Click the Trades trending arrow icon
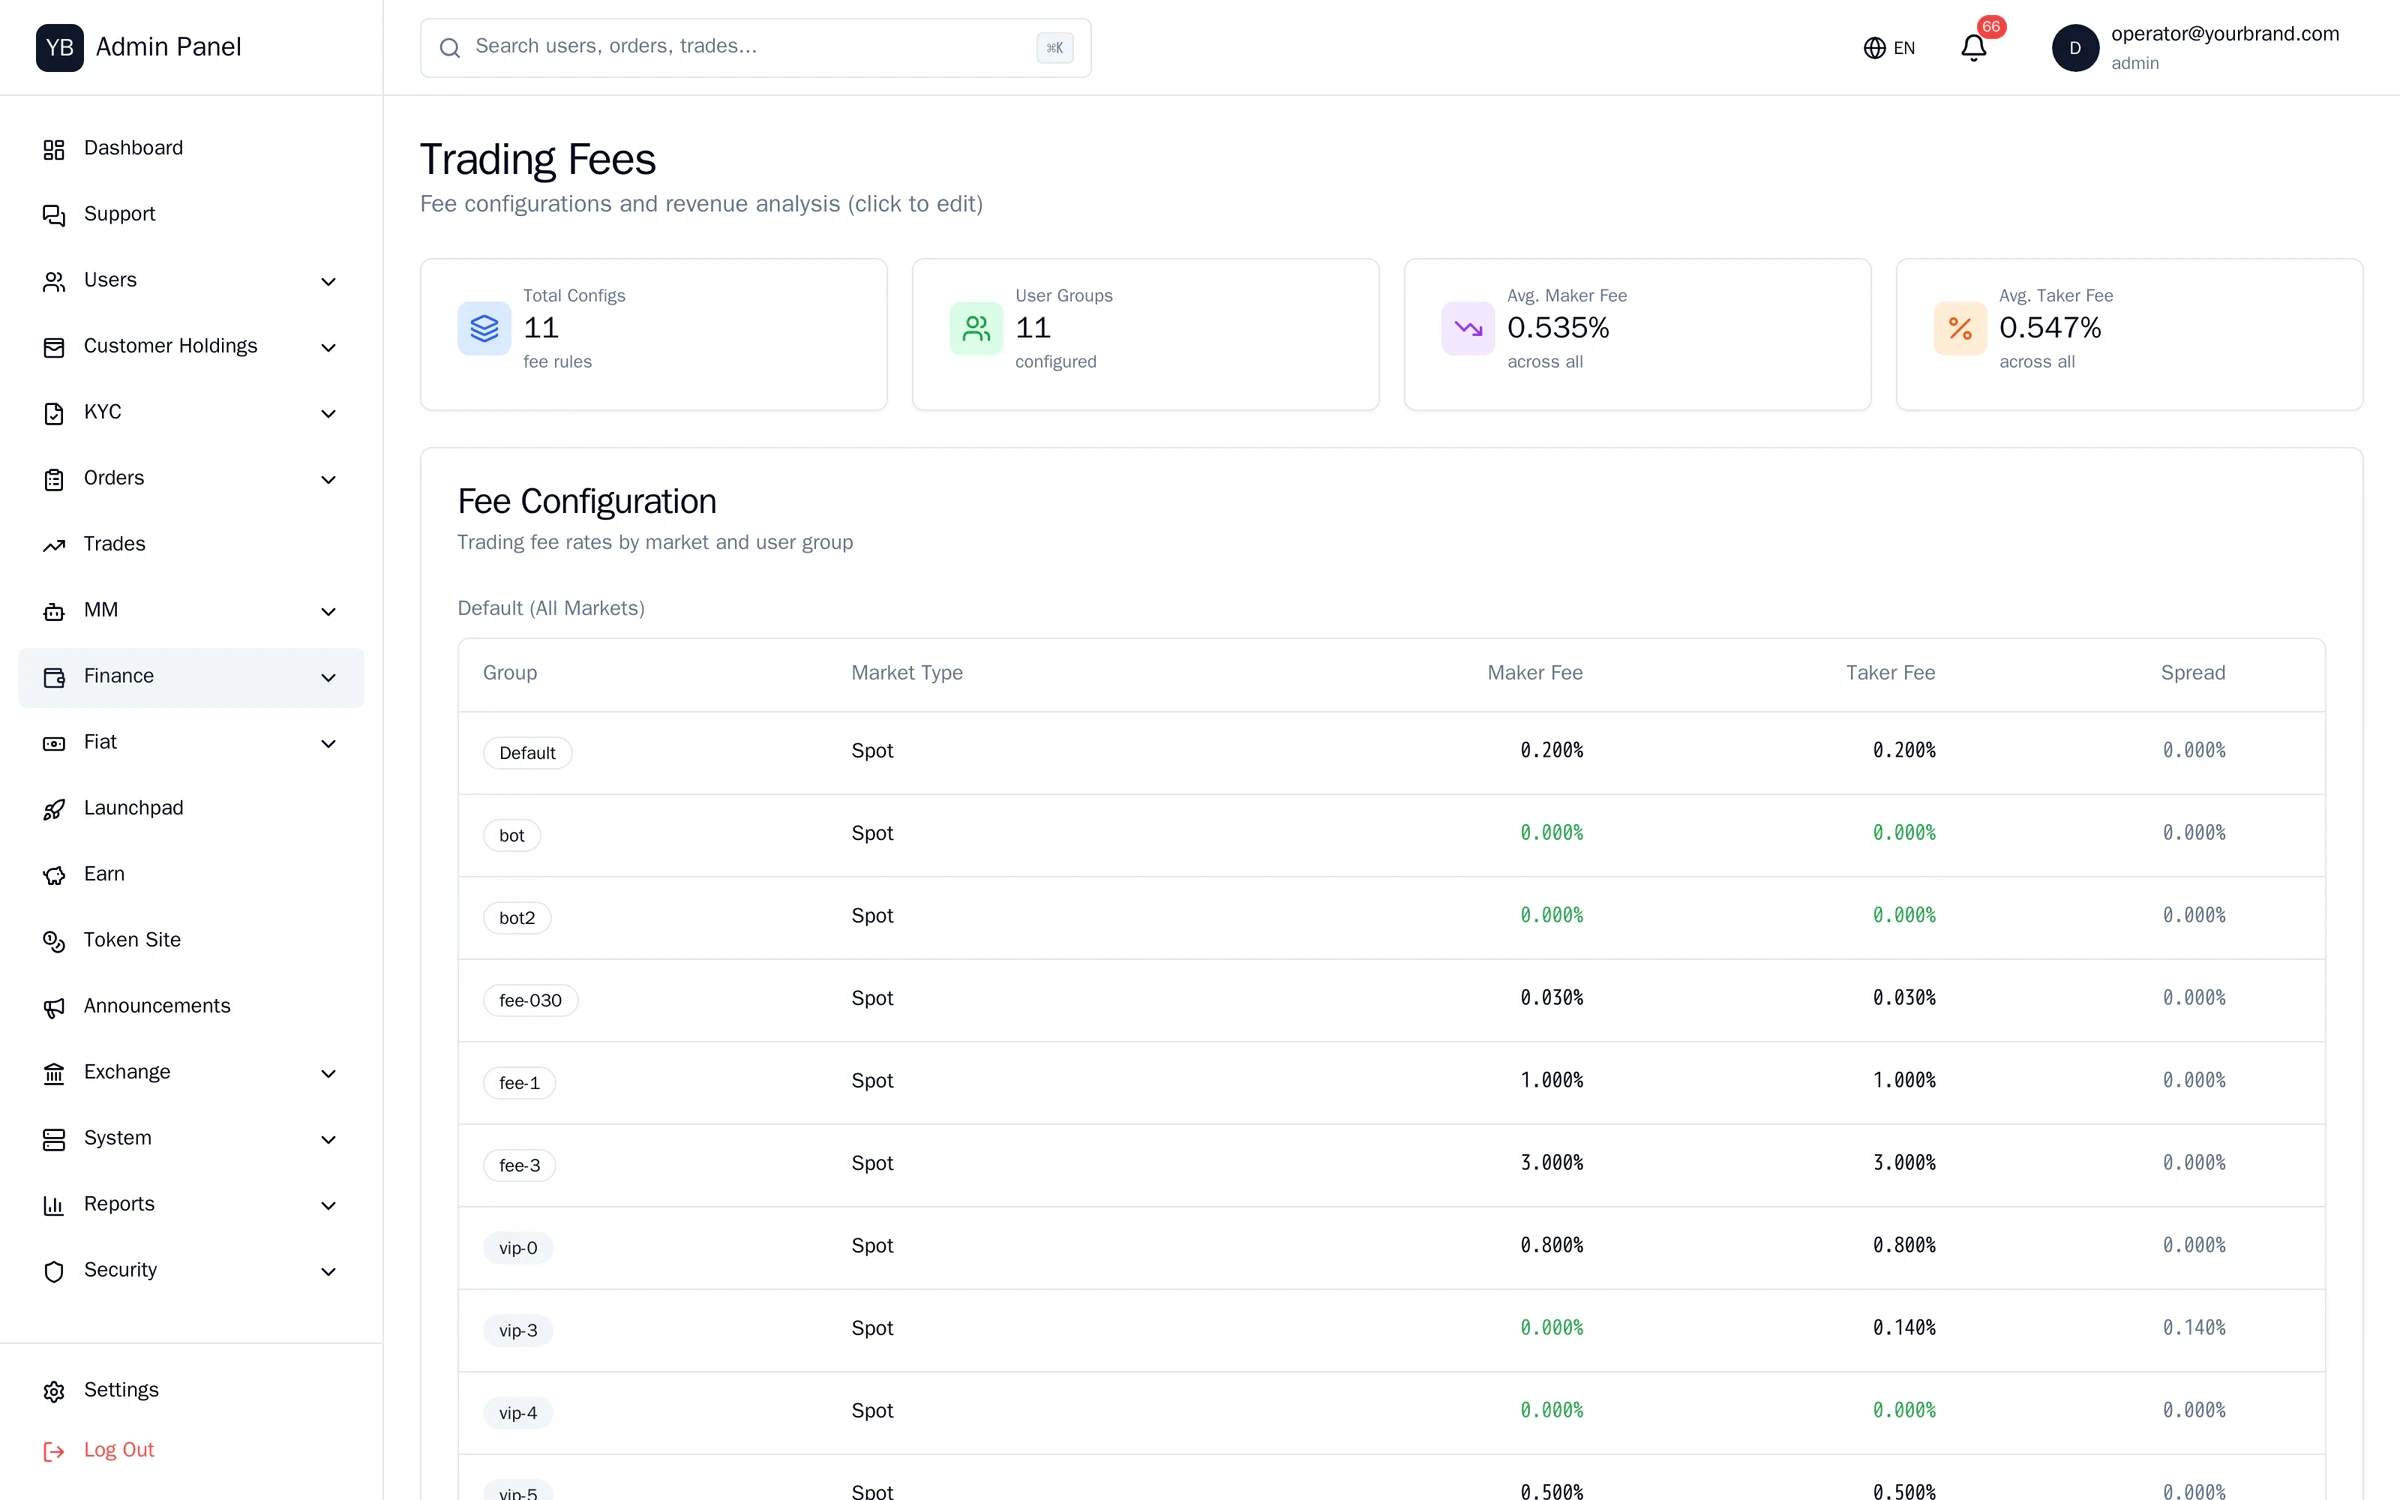Image resolution: width=2400 pixels, height=1500 pixels. tap(54, 545)
